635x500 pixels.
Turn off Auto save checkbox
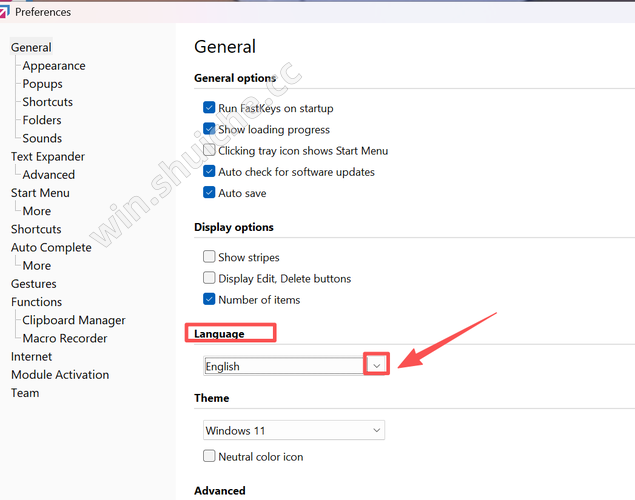209,193
